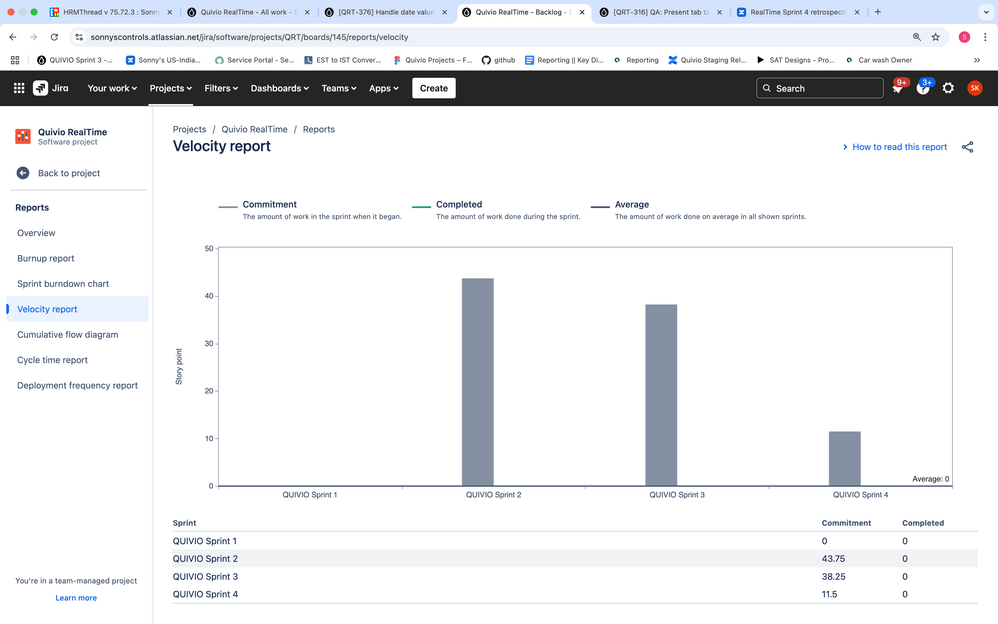Select the QUIVIO Sprint 2 table row name

[205, 558]
